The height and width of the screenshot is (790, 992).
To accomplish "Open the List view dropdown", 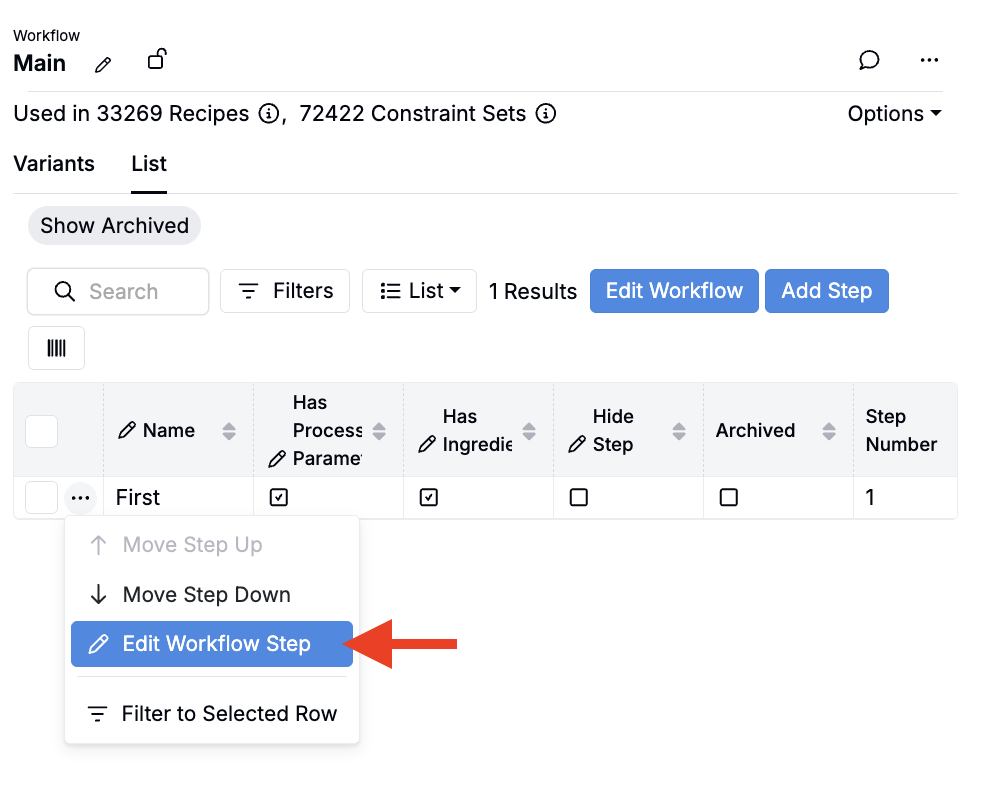I will pos(419,291).
